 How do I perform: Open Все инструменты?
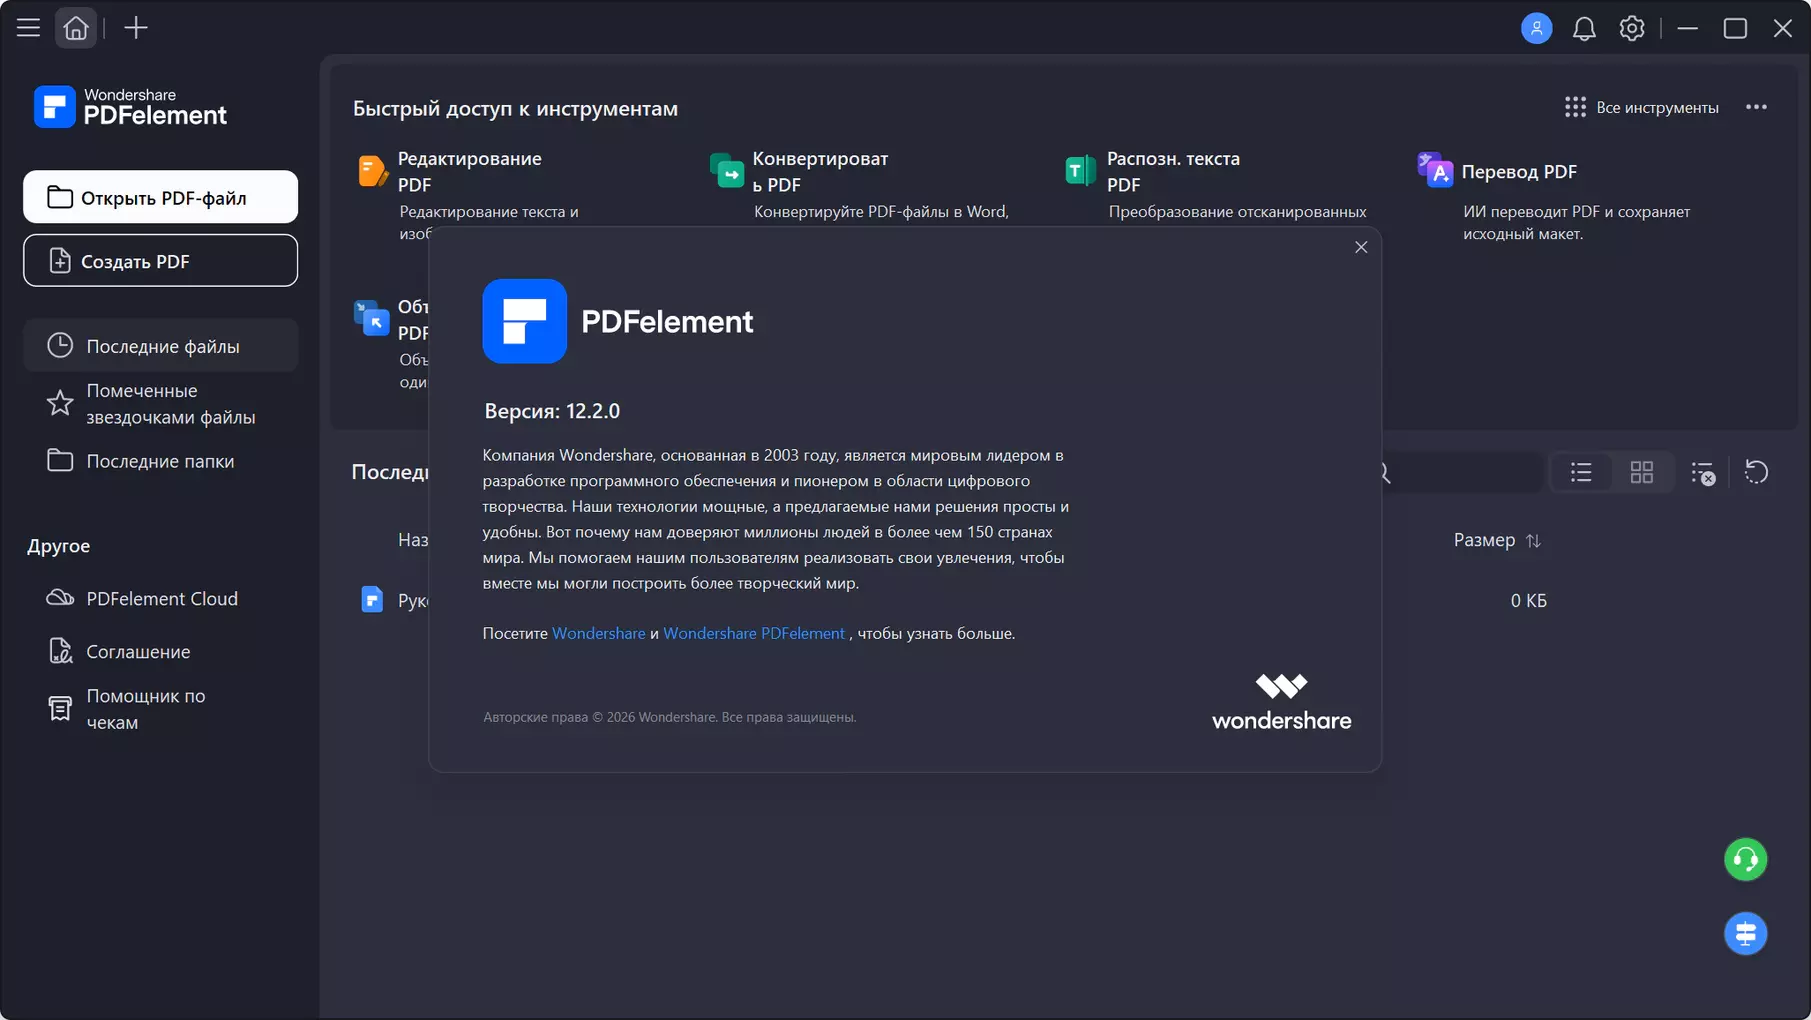coord(1642,107)
